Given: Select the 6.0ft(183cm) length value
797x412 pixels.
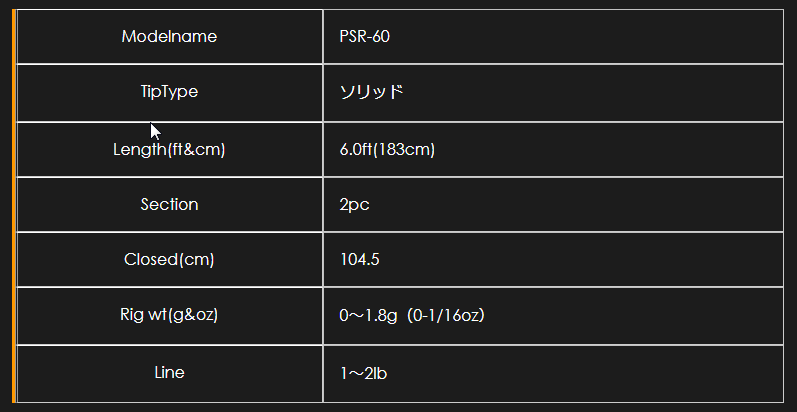Looking at the screenshot, I should [387, 150].
